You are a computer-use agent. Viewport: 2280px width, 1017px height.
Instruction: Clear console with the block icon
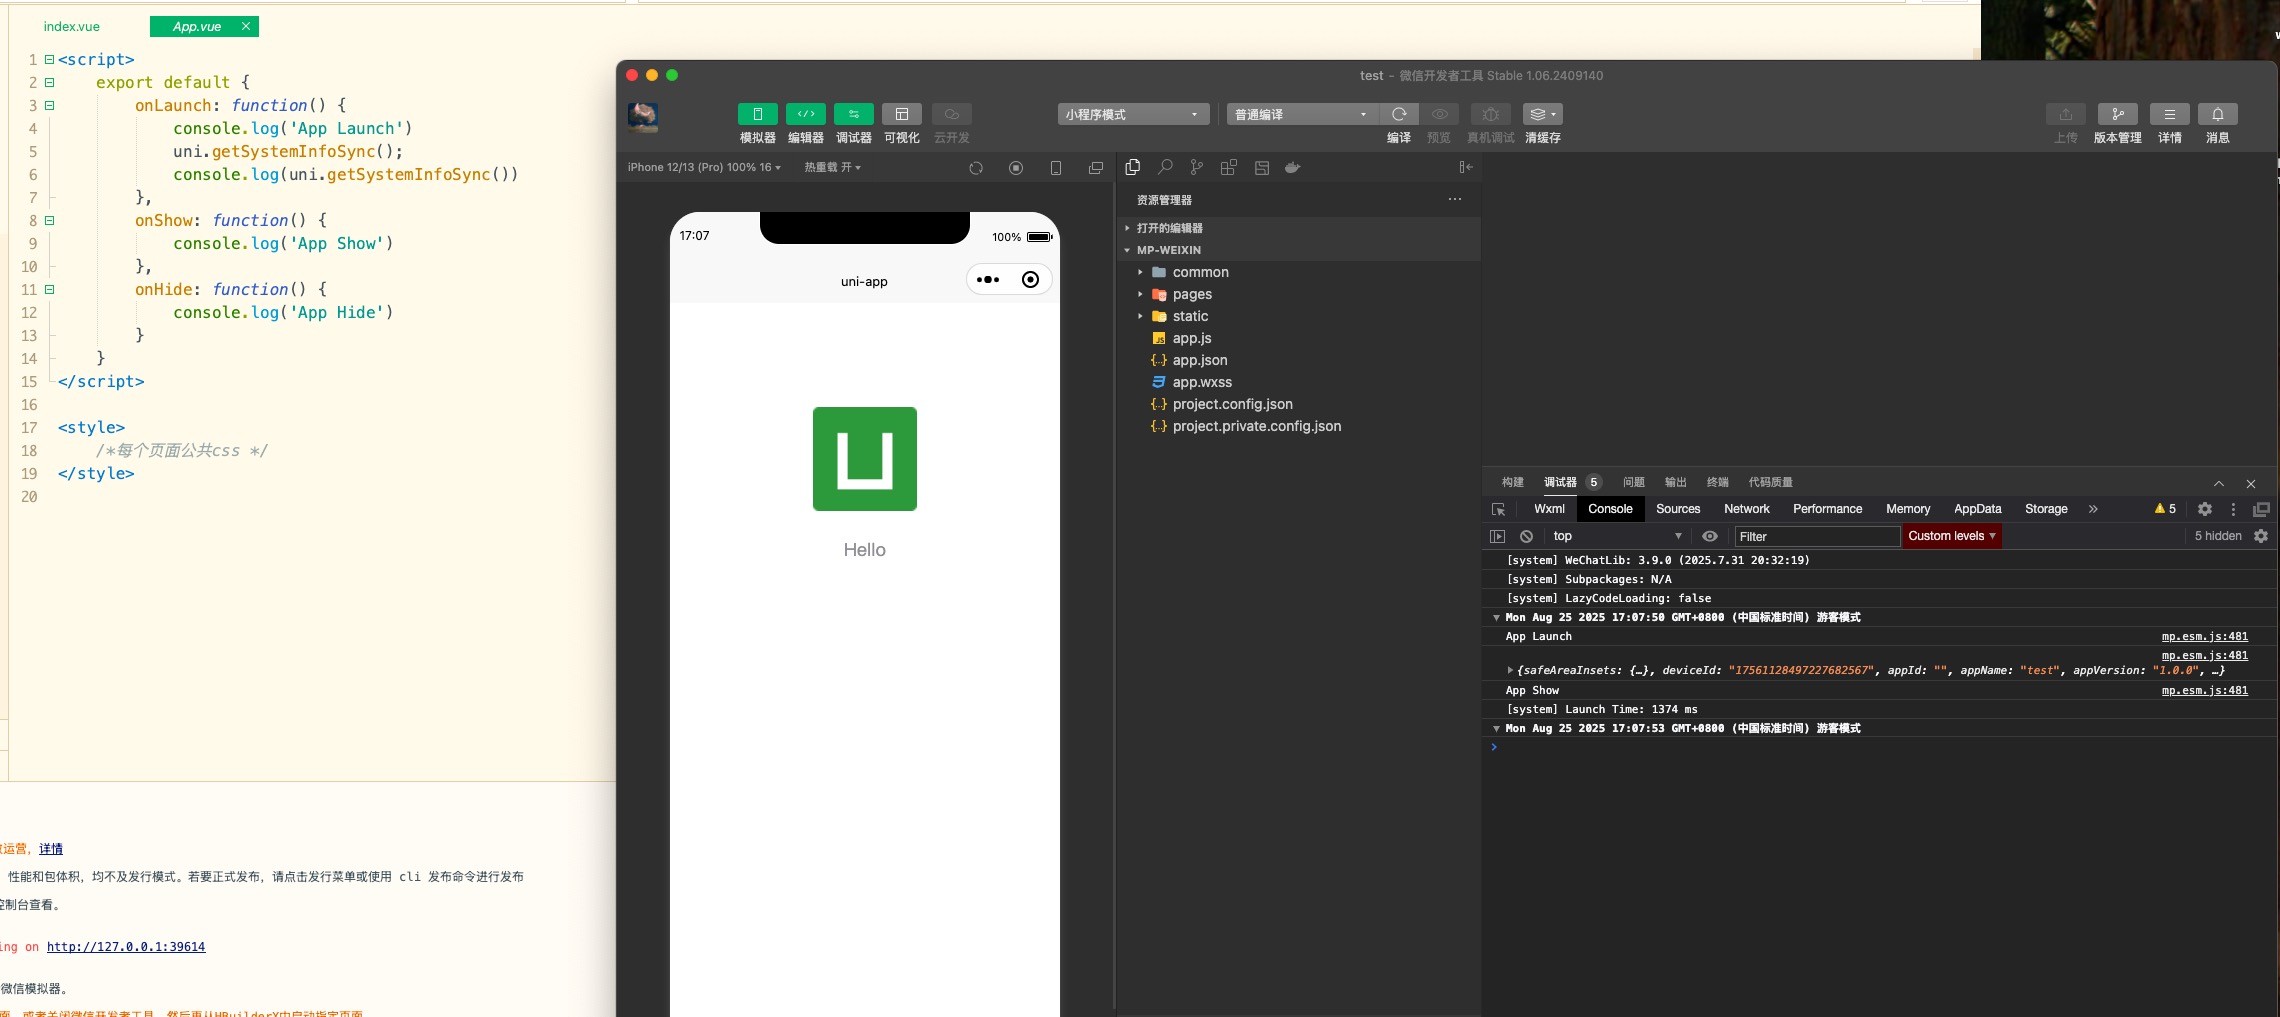point(1526,536)
